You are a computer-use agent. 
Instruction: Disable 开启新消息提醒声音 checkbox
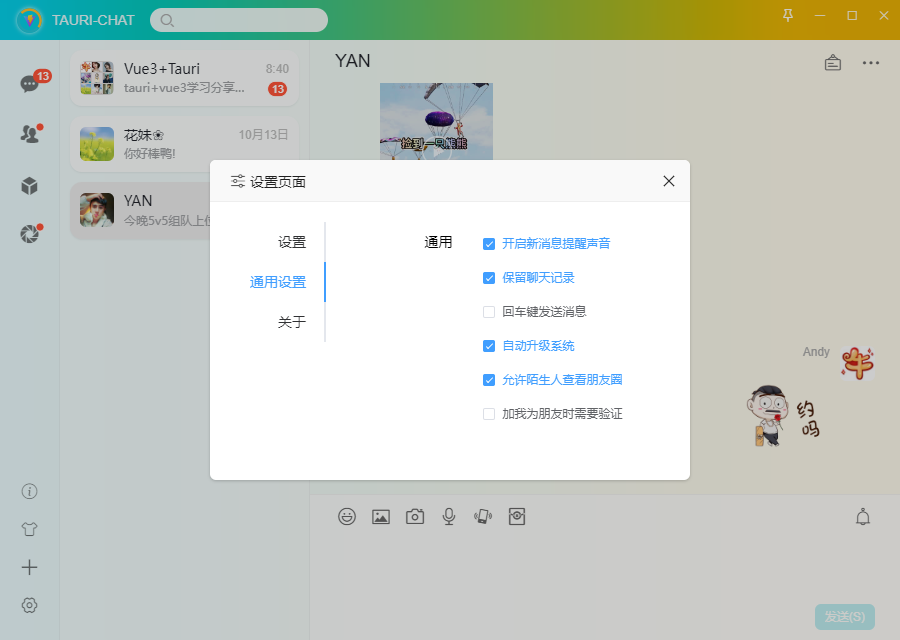489,243
